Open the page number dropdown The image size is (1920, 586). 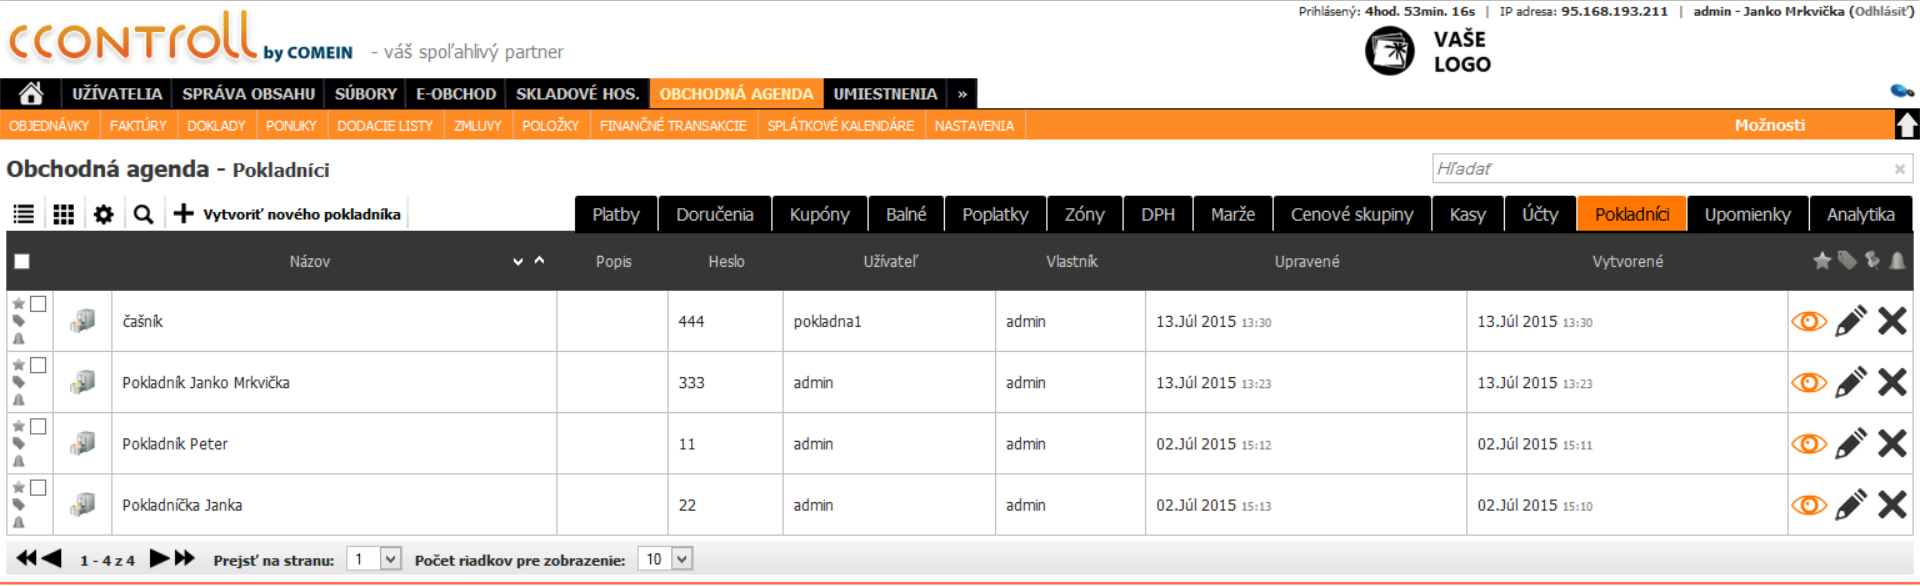(390, 559)
